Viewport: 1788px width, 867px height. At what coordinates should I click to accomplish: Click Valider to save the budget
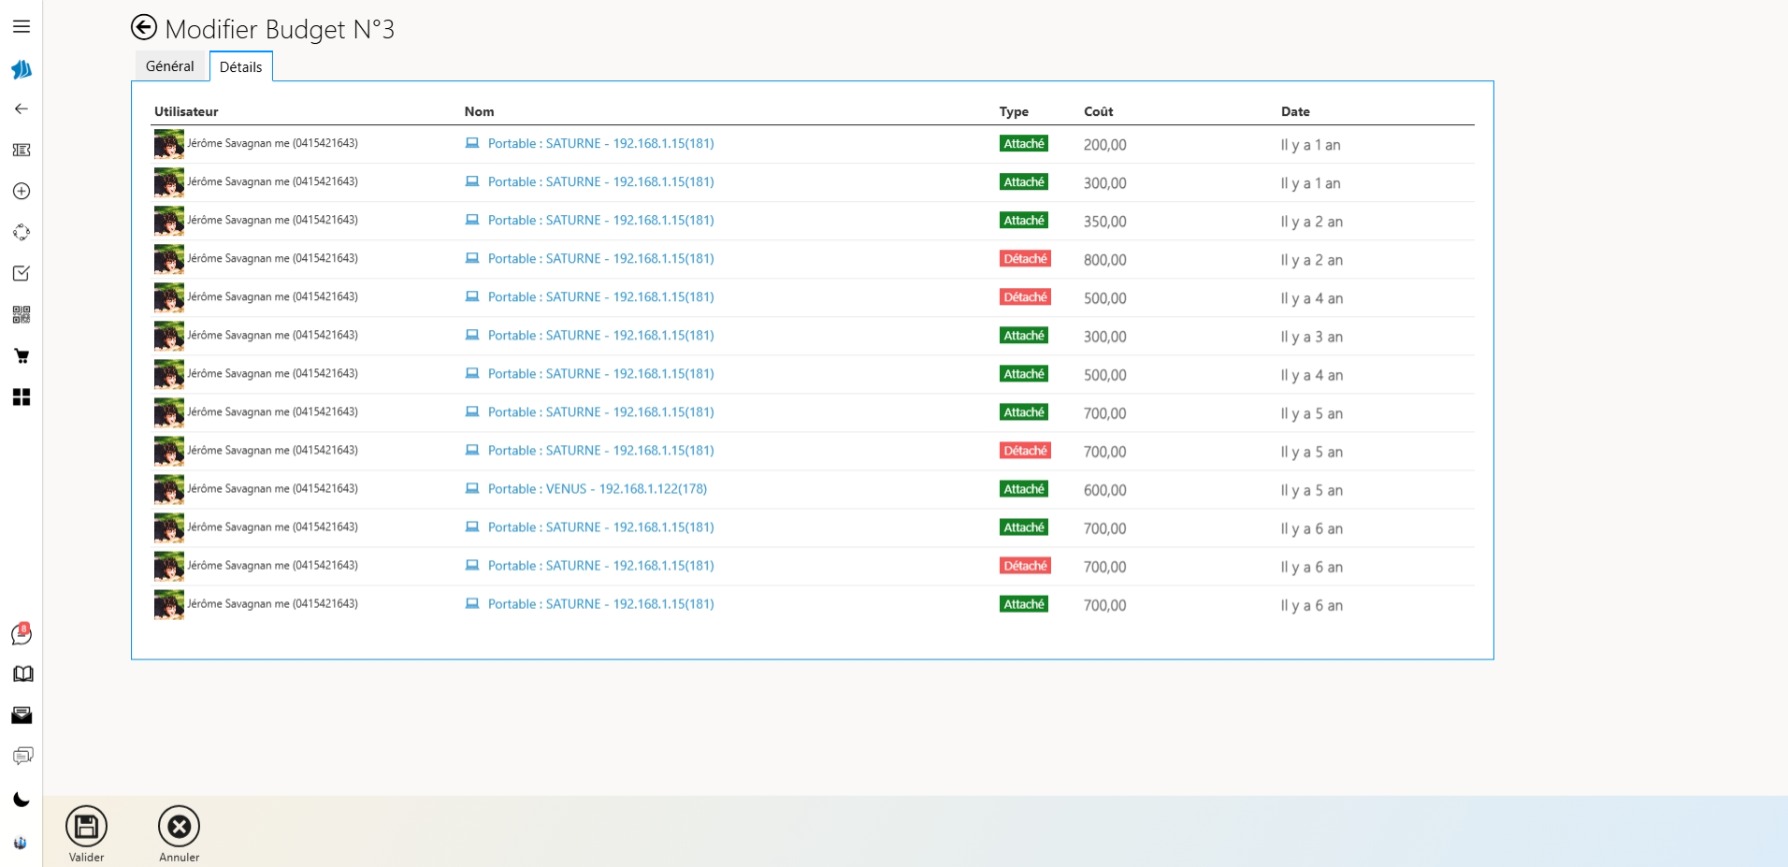[x=86, y=827]
